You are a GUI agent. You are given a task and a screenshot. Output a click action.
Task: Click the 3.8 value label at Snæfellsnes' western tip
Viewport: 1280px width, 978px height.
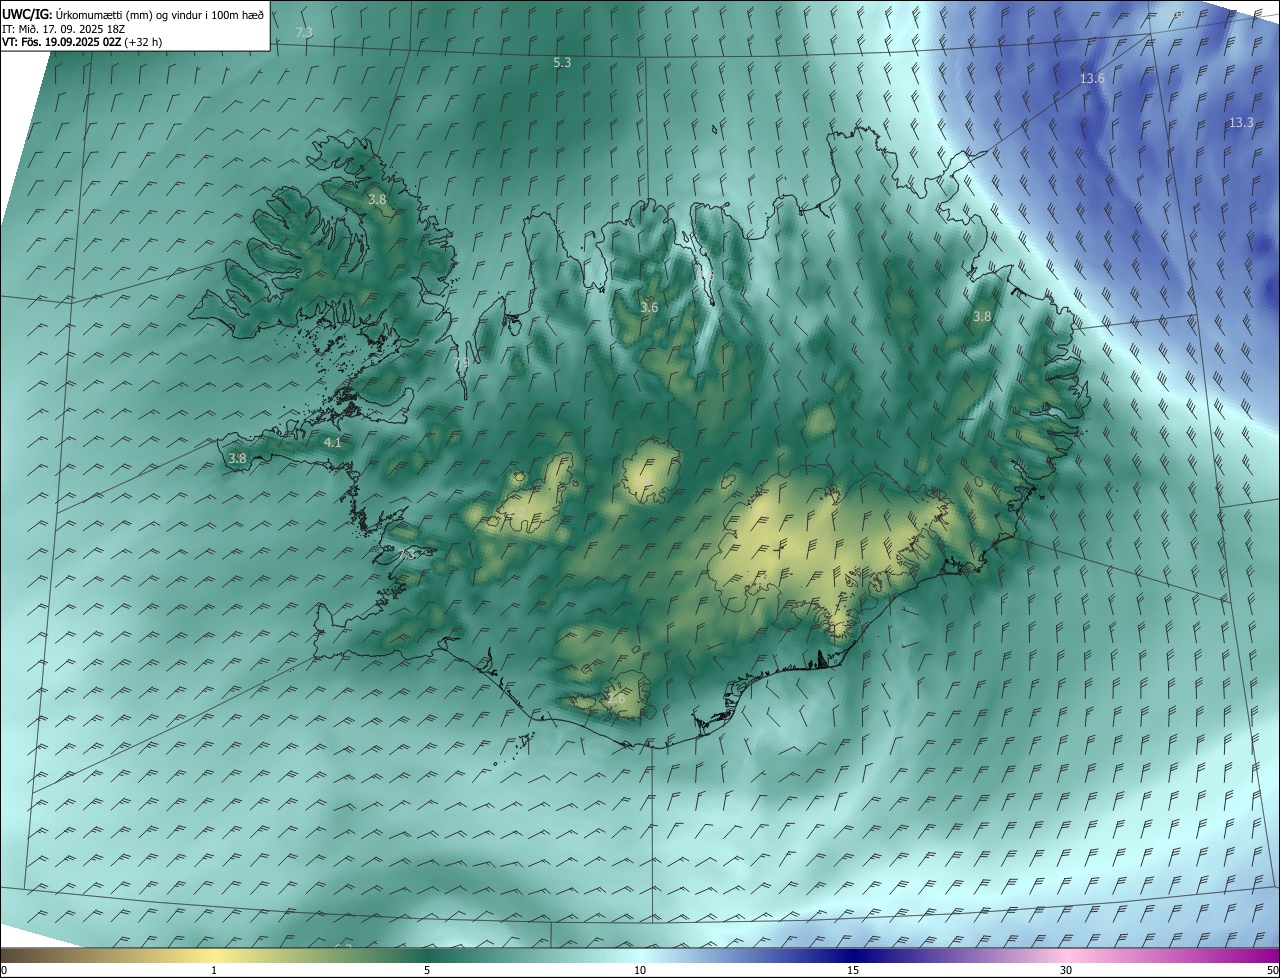pos(237,458)
